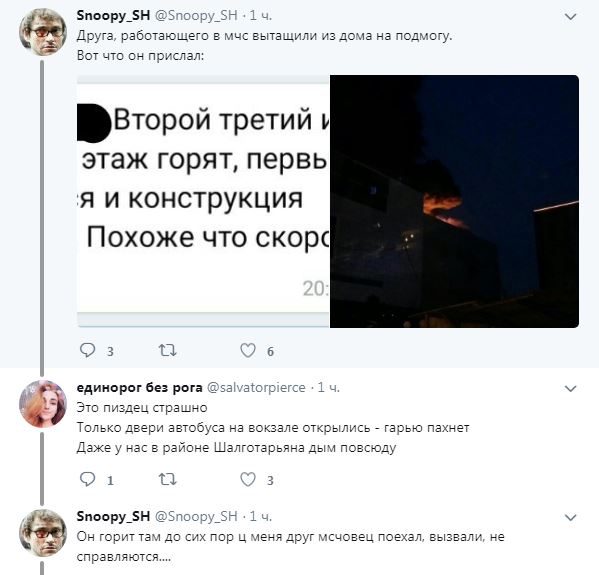Open the message screenshot image attachment
This screenshot has width=599, height=575.
[x=203, y=201]
